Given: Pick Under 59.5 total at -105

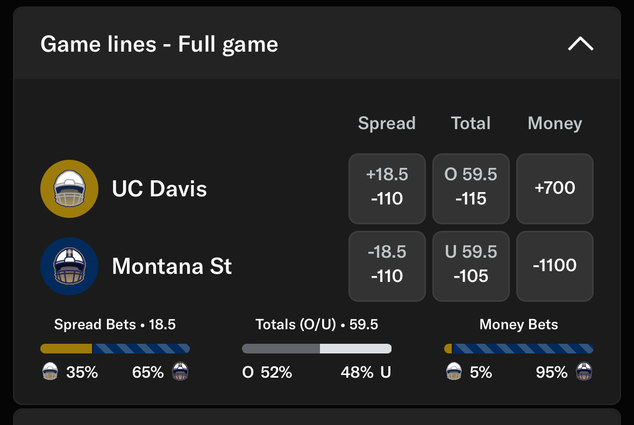Looking at the screenshot, I should (471, 266).
